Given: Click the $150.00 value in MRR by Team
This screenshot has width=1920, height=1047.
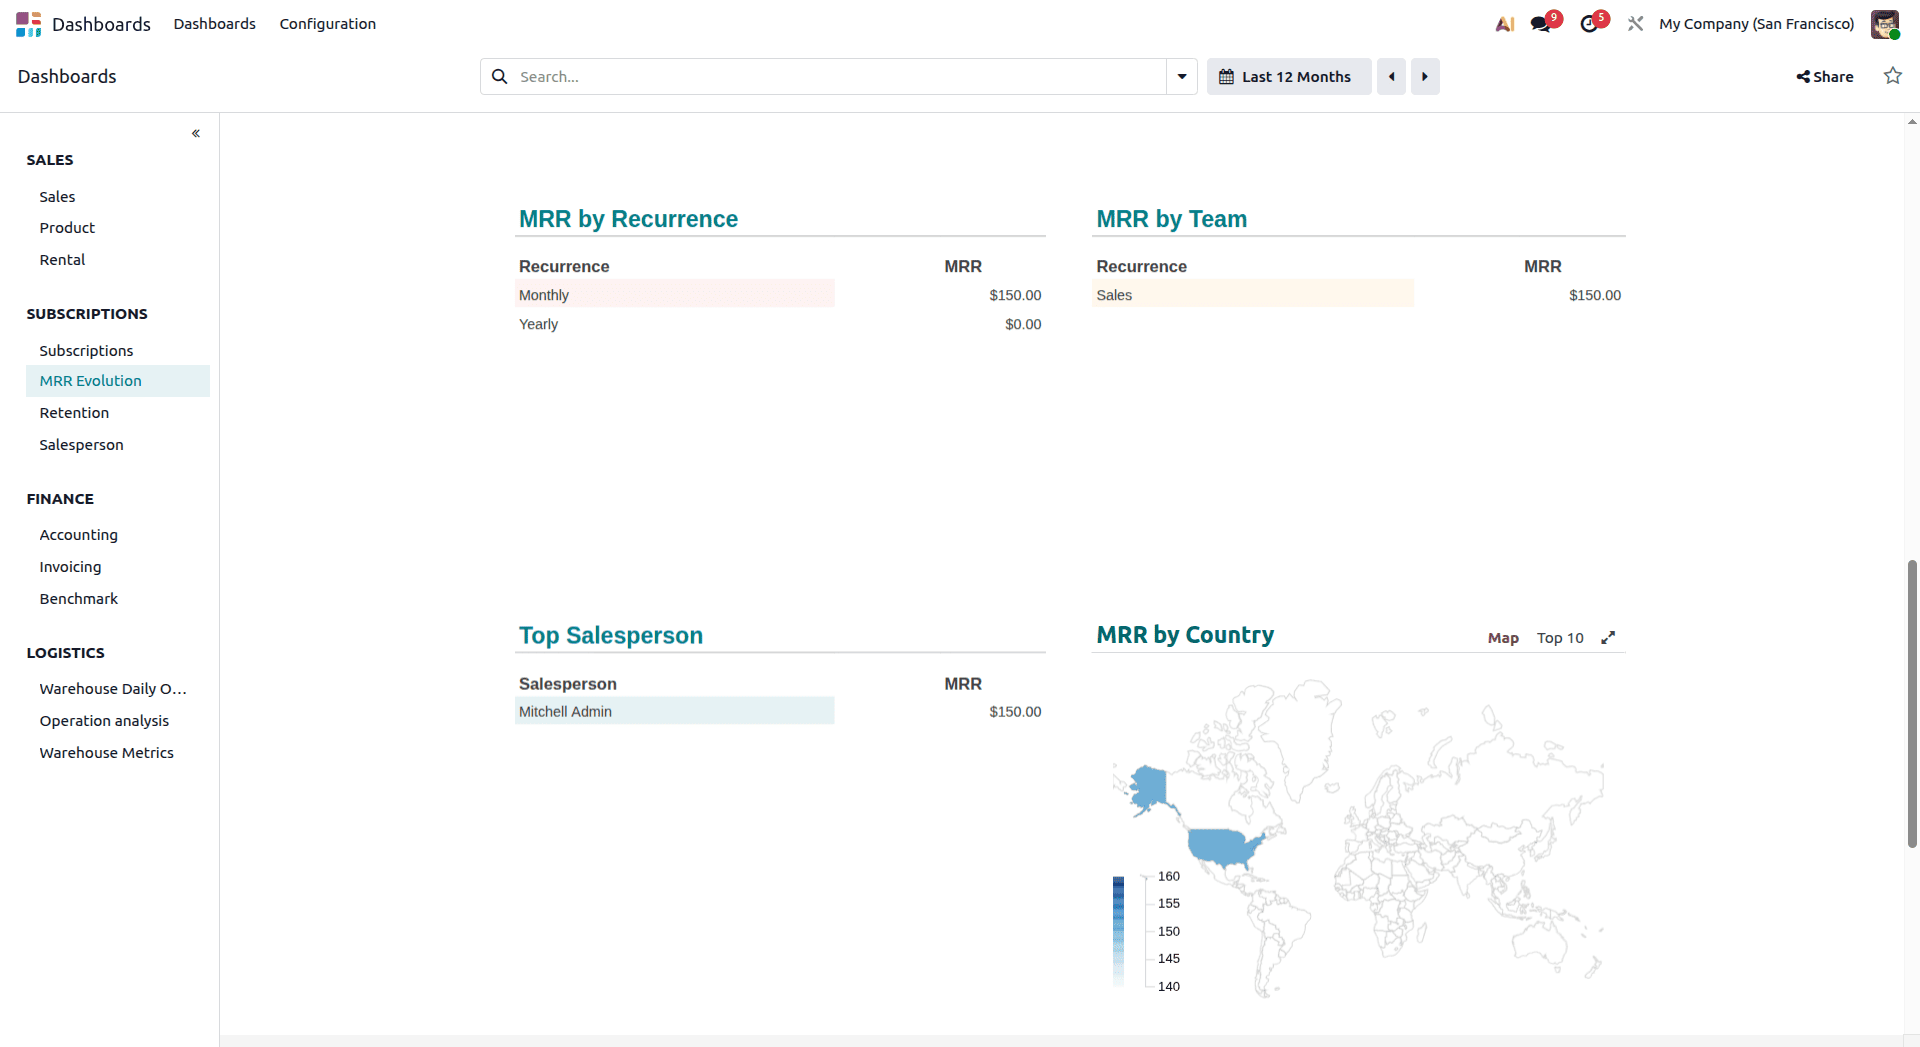Looking at the screenshot, I should pyautogui.click(x=1595, y=295).
